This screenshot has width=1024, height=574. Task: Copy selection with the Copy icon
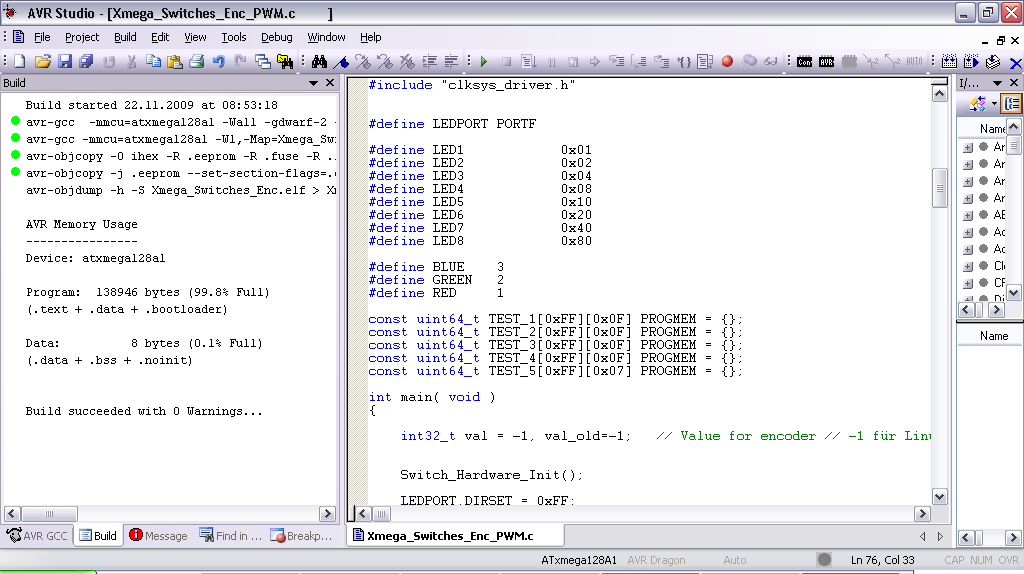153,61
